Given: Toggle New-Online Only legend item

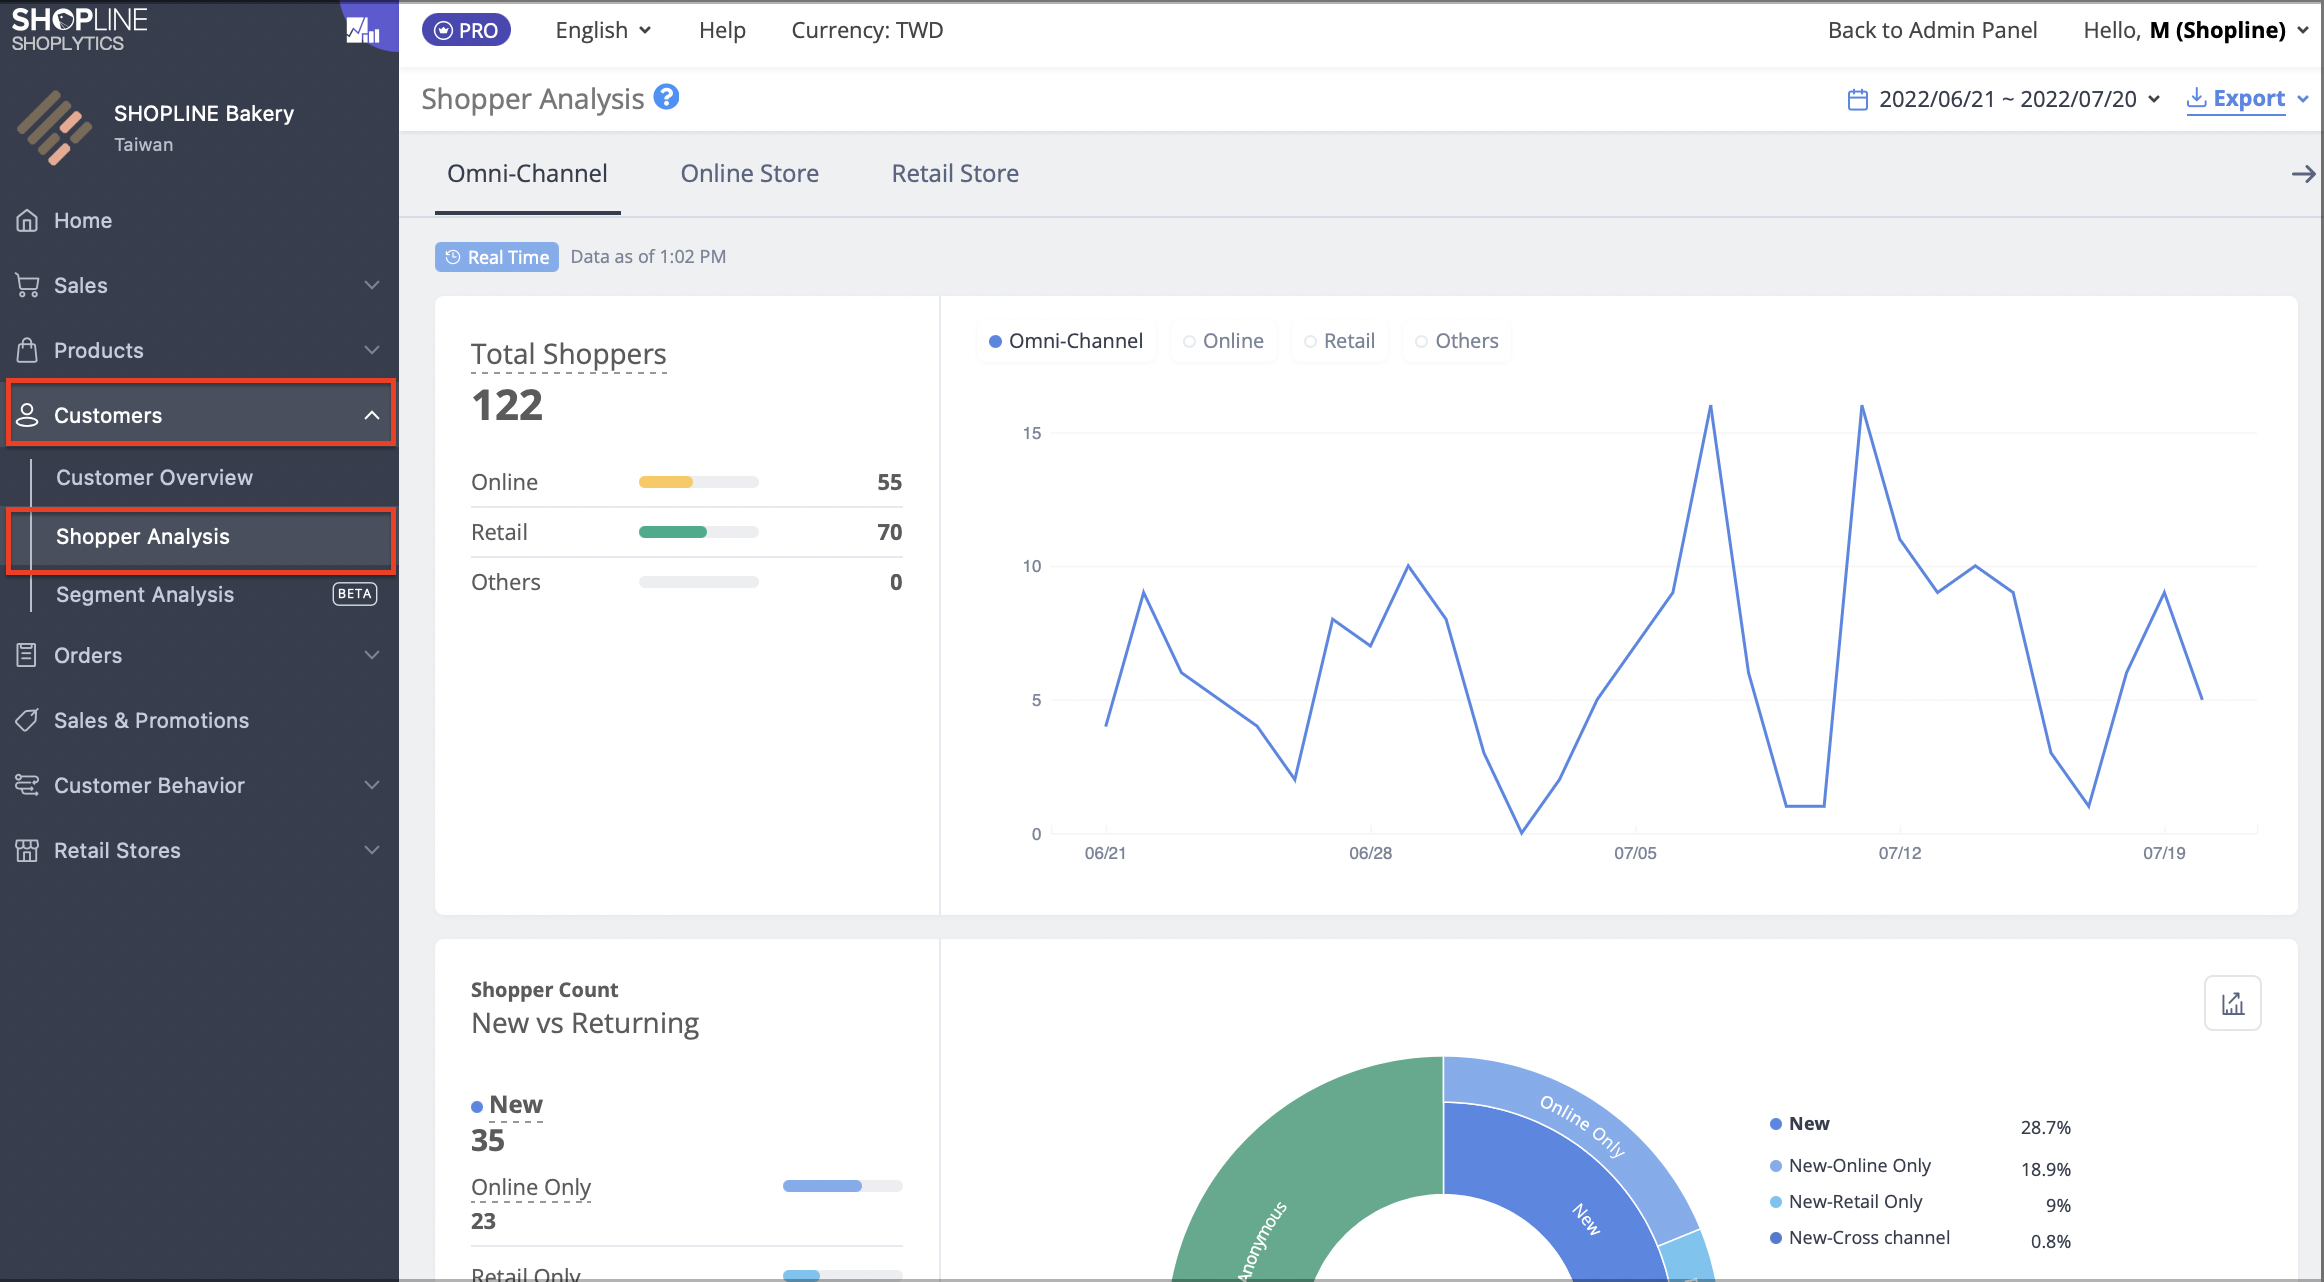Looking at the screenshot, I should coord(1850,1165).
